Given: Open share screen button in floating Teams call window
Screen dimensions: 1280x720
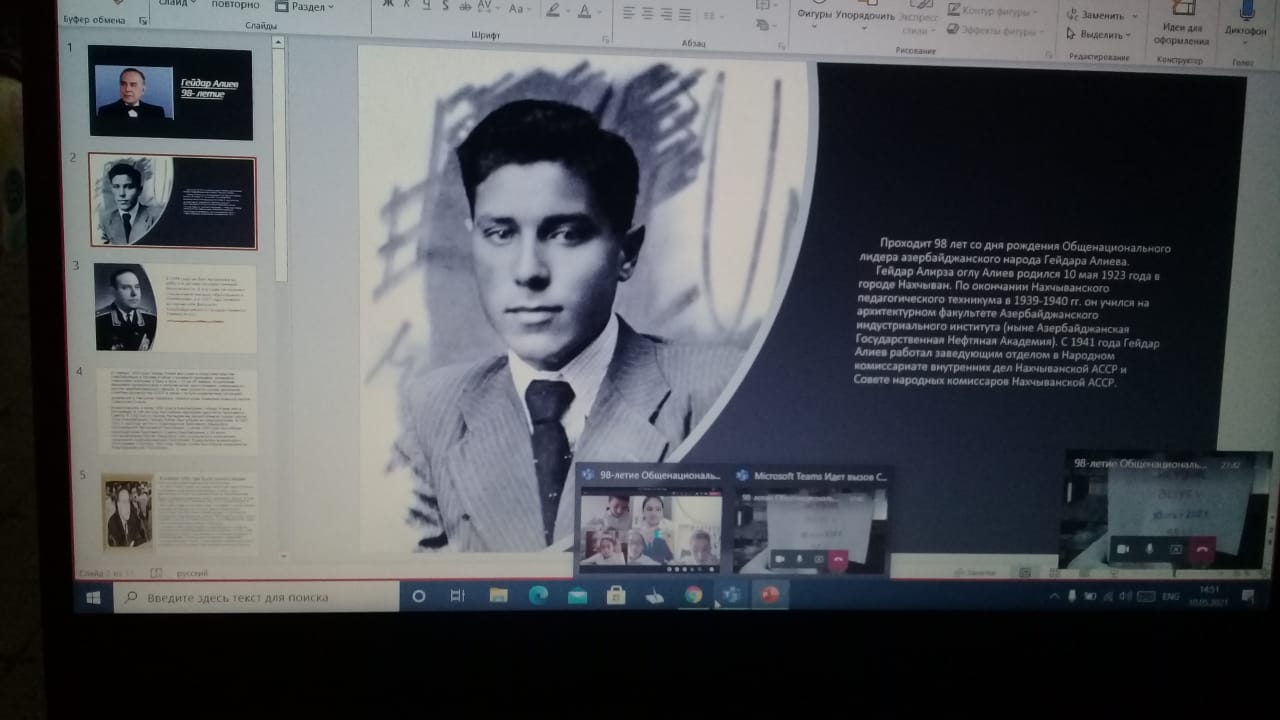Looking at the screenshot, I should 1175,549.
